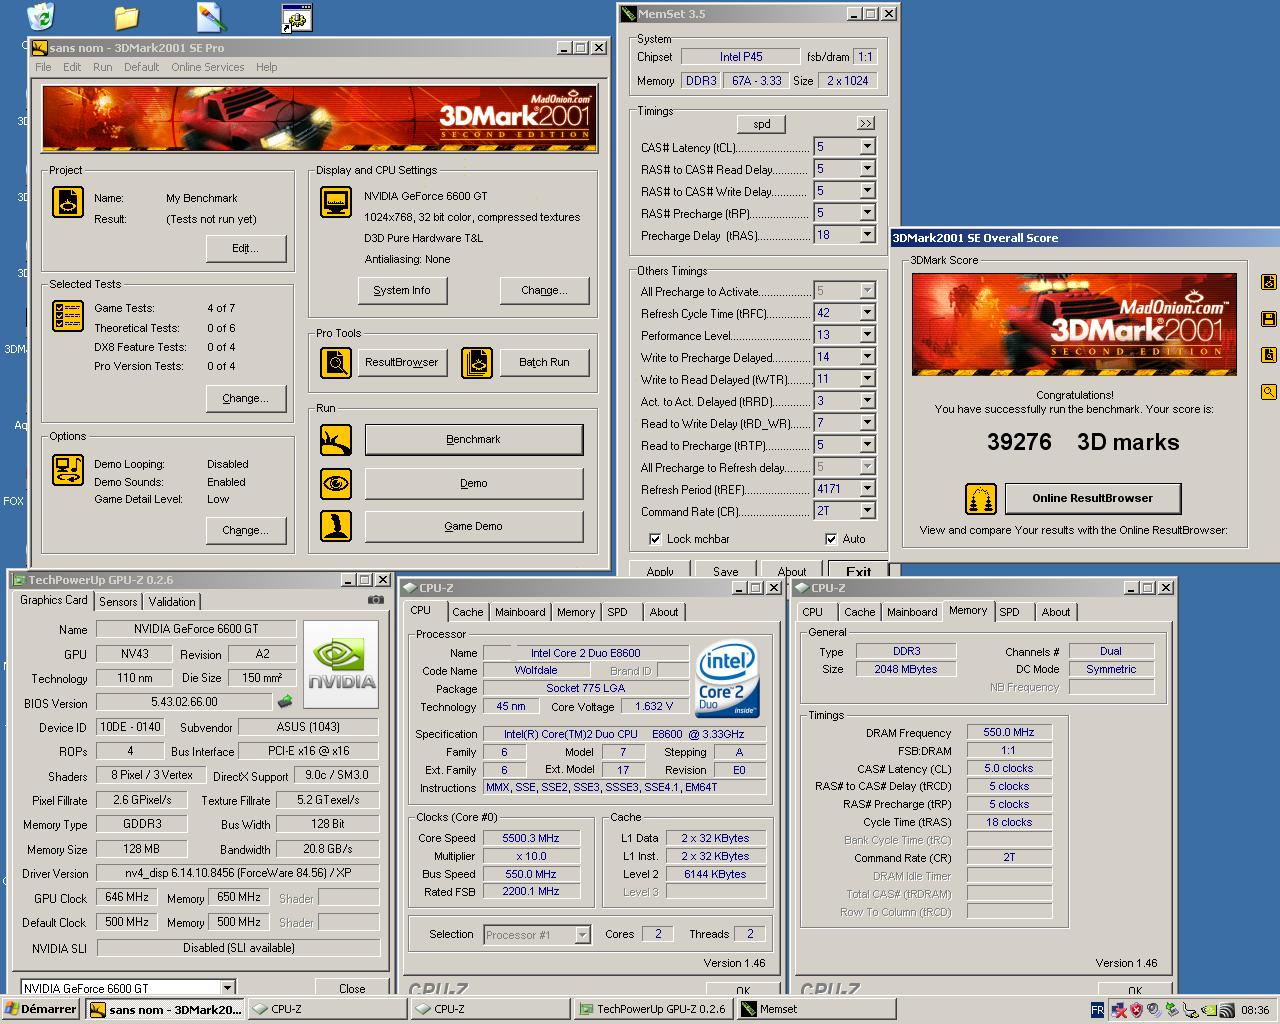Click the save result icon in score sidebar
The image size is (1280, 1024).
(x=1269, y=319)
